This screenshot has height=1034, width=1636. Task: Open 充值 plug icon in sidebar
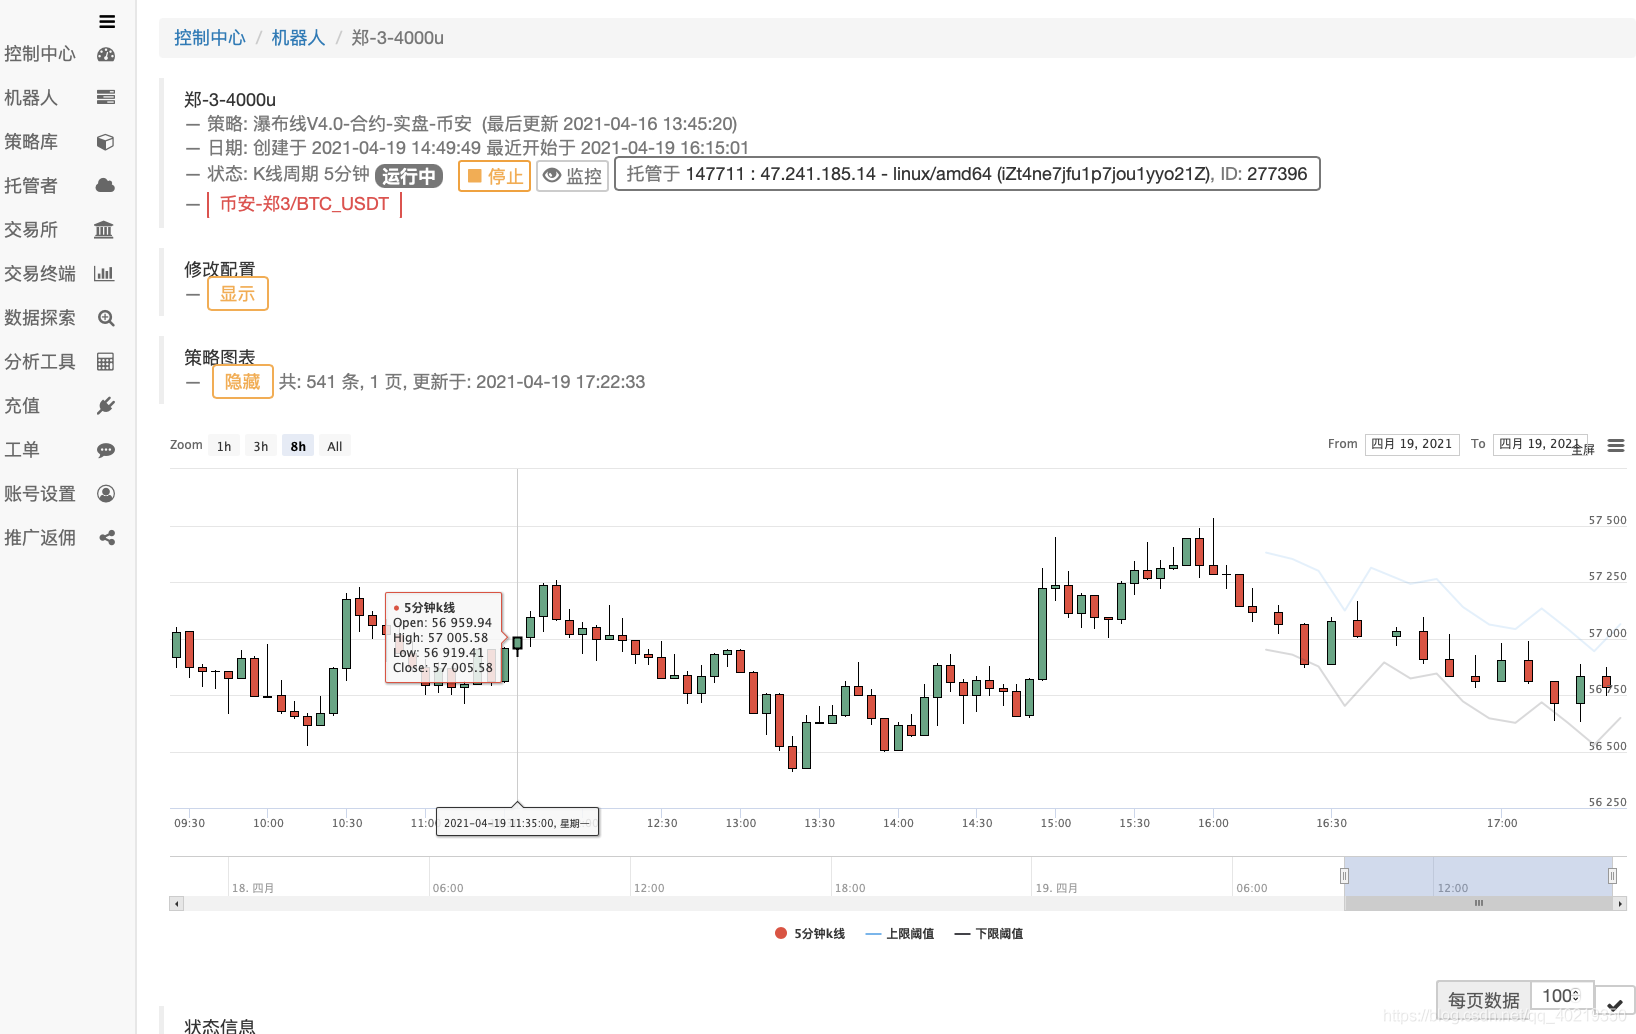tap(106, 406)
